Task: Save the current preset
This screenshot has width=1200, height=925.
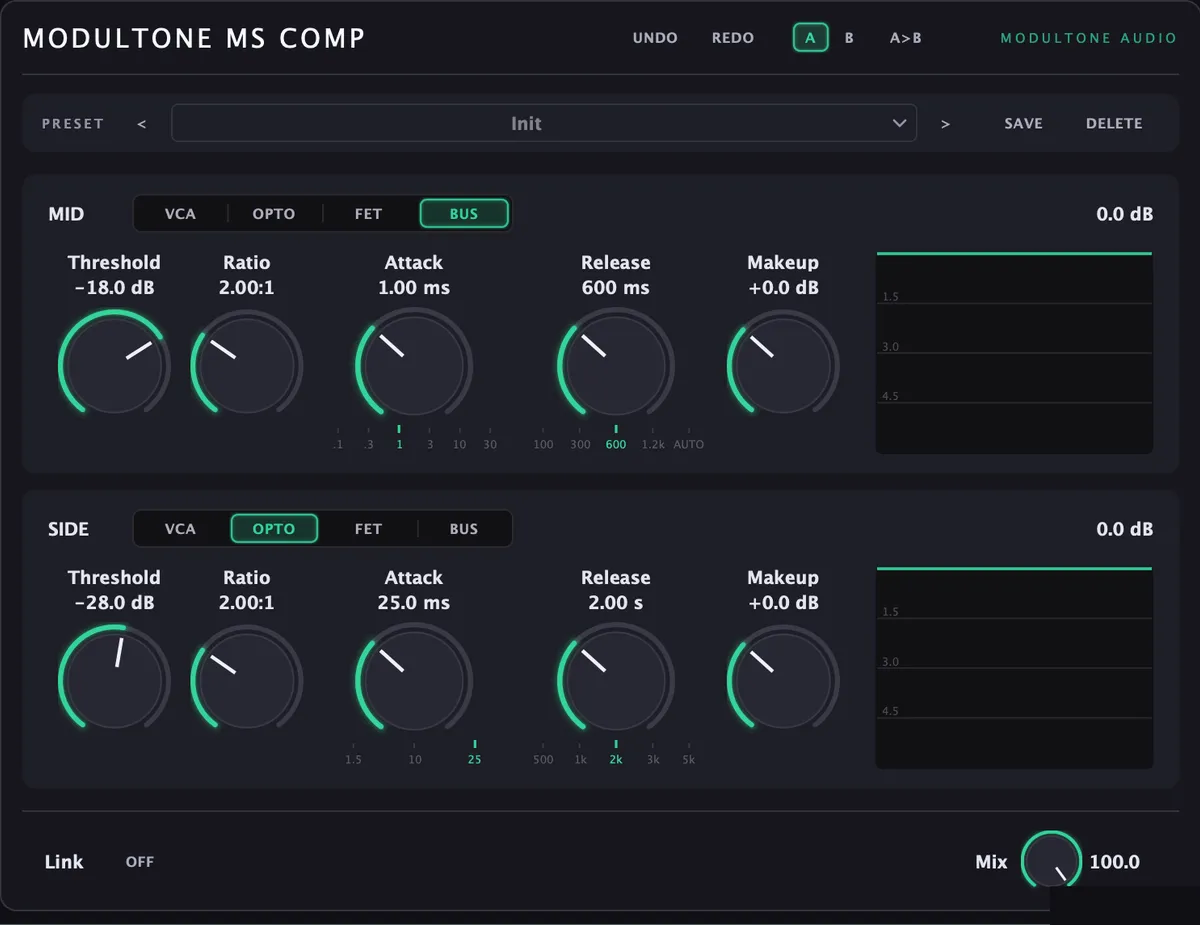Action: pos(1023,123)
